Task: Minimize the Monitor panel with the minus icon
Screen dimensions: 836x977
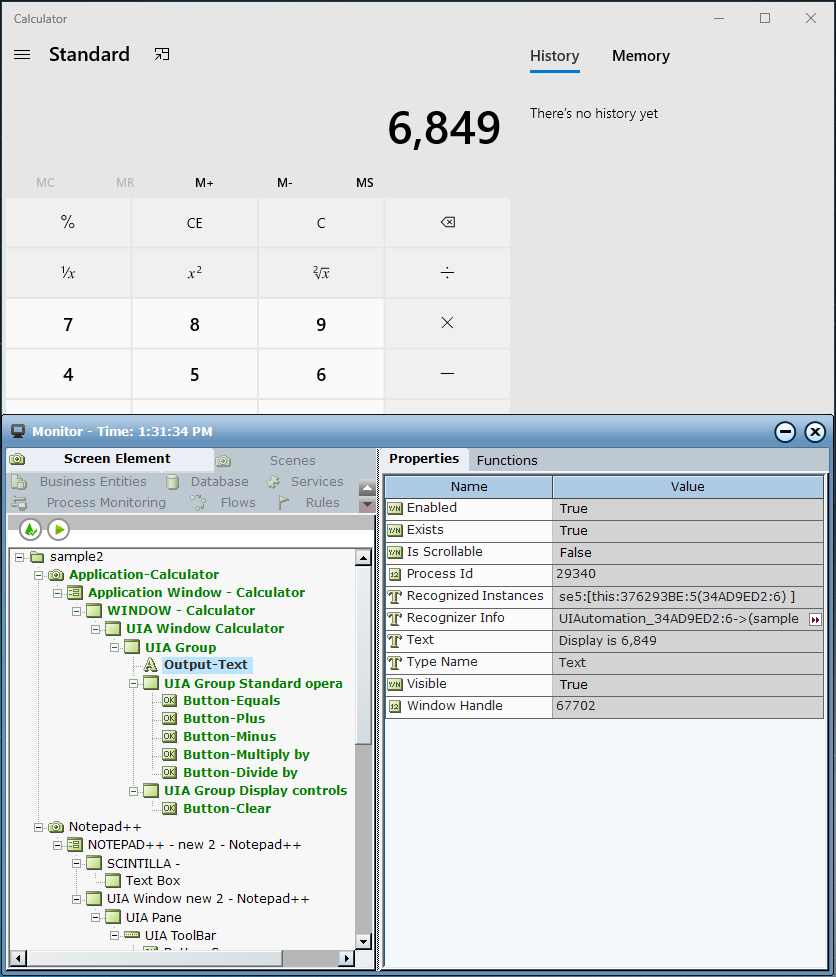Action: coord(786,432)
